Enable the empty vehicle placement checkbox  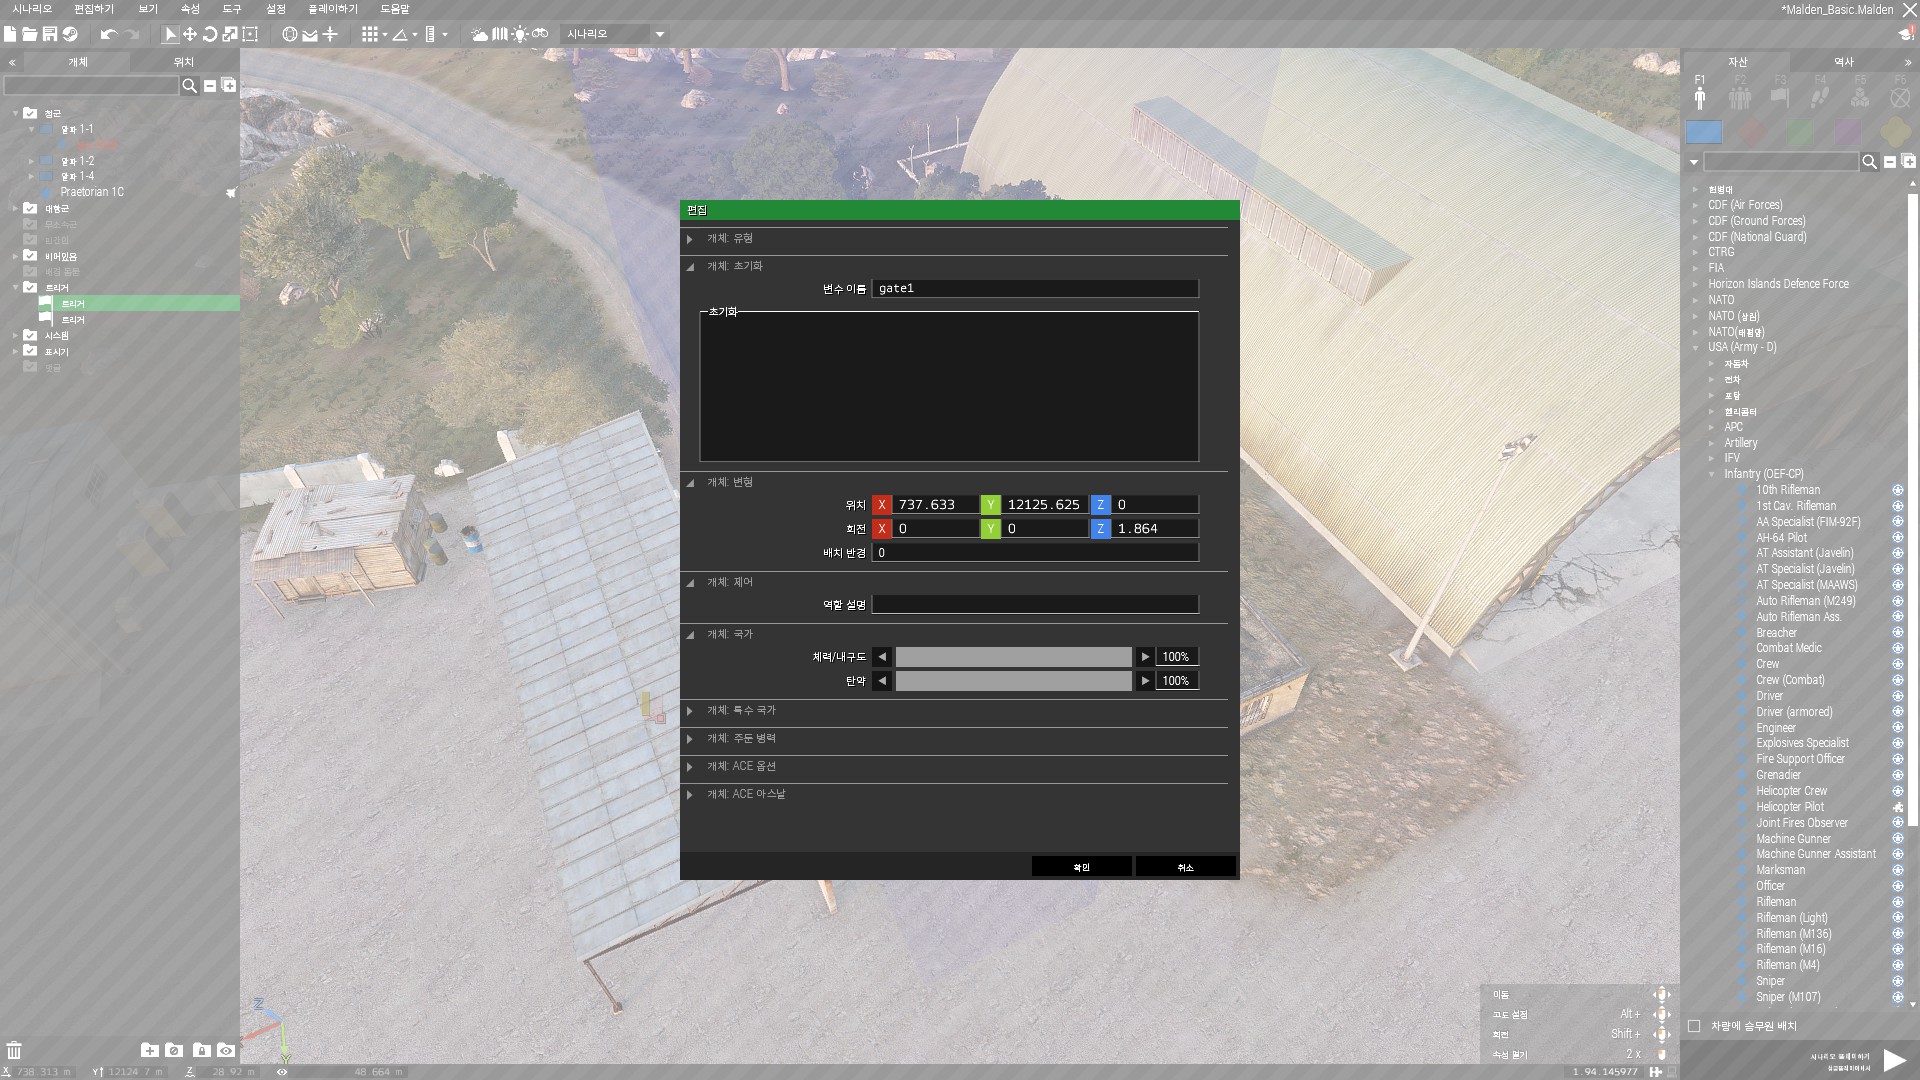(1694, 1026)
